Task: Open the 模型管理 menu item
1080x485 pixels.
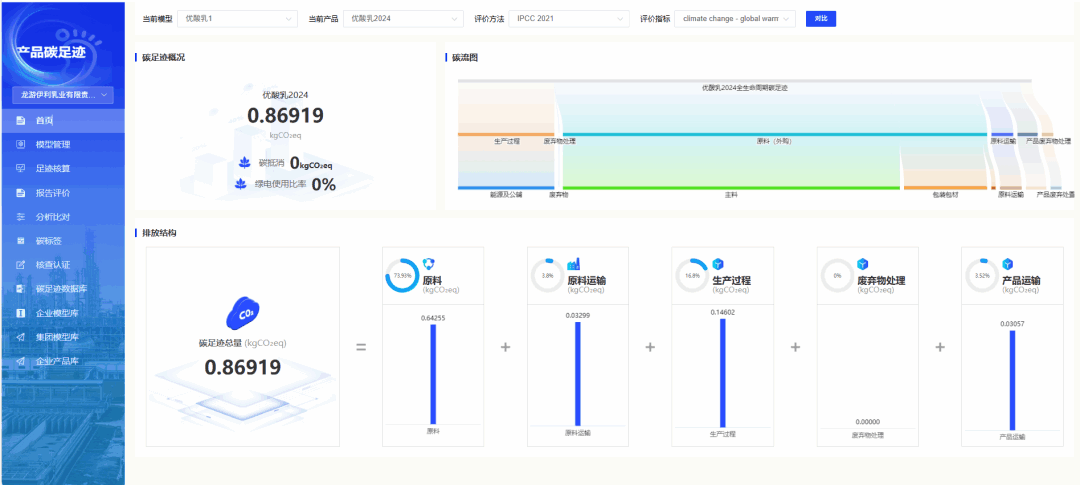Action: 63,145
